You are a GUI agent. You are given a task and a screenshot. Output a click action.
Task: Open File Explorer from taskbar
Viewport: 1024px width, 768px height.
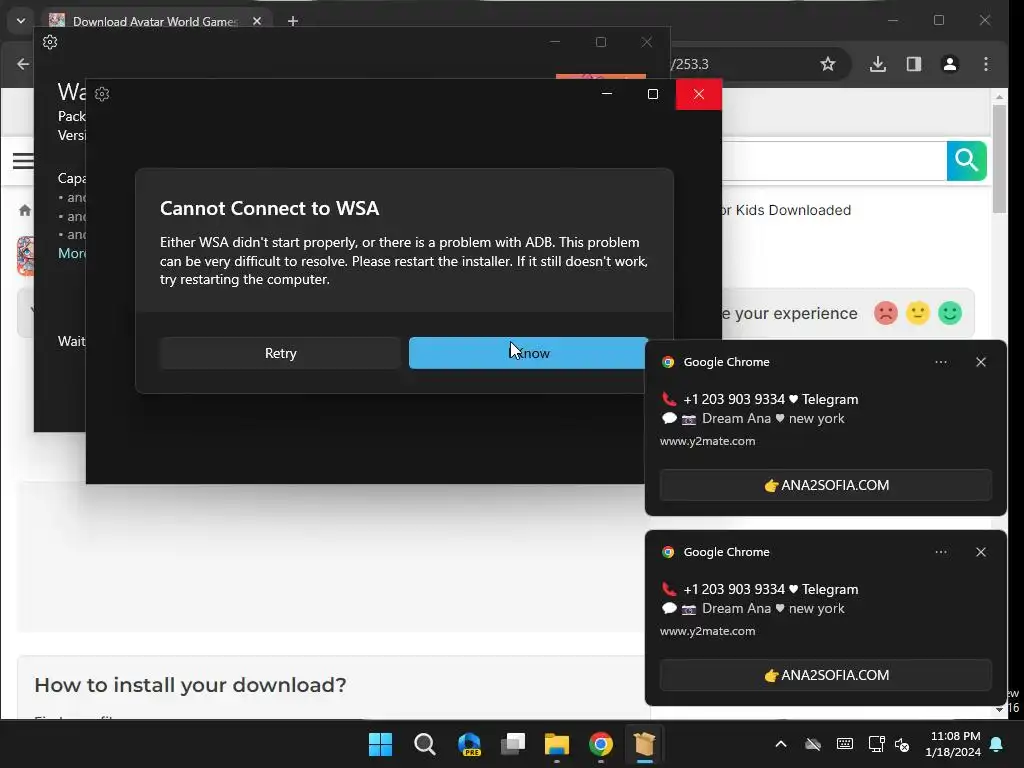click(x=557, y=744)
